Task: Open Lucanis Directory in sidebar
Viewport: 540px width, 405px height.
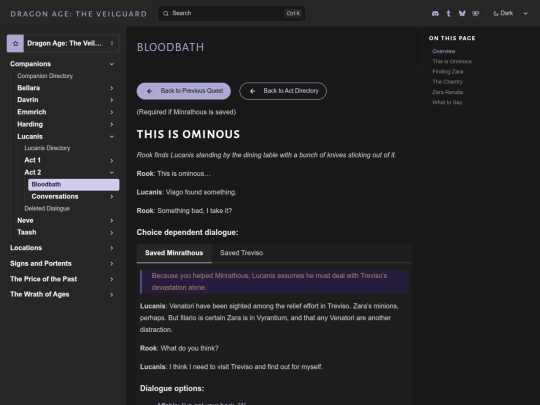Action: click(x=47, y=148)
